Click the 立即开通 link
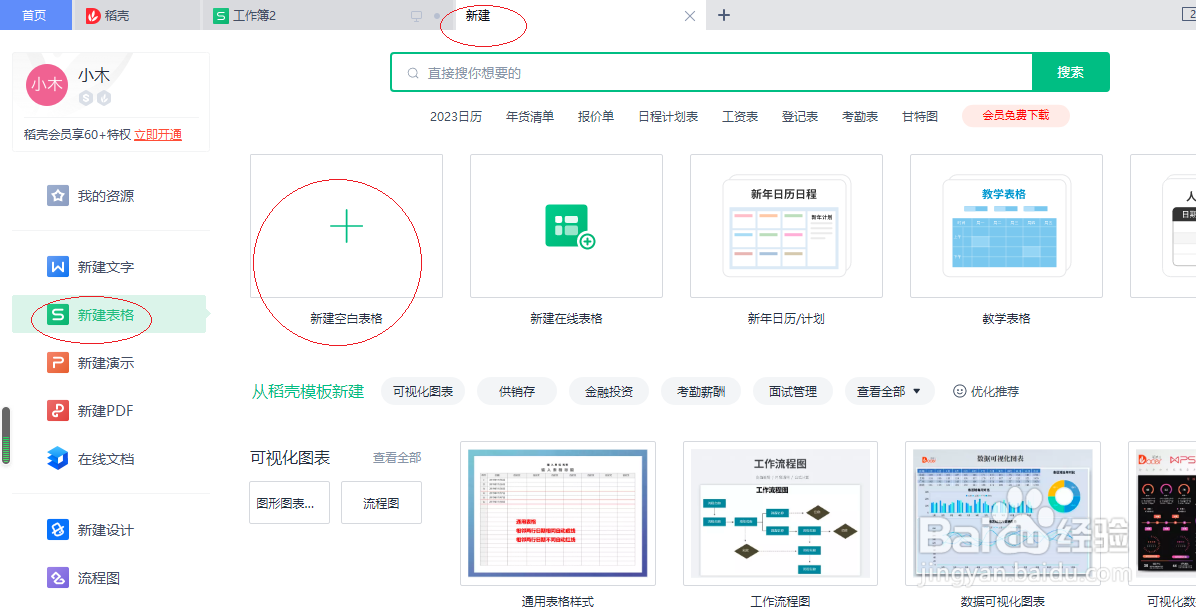 (158, 135)
